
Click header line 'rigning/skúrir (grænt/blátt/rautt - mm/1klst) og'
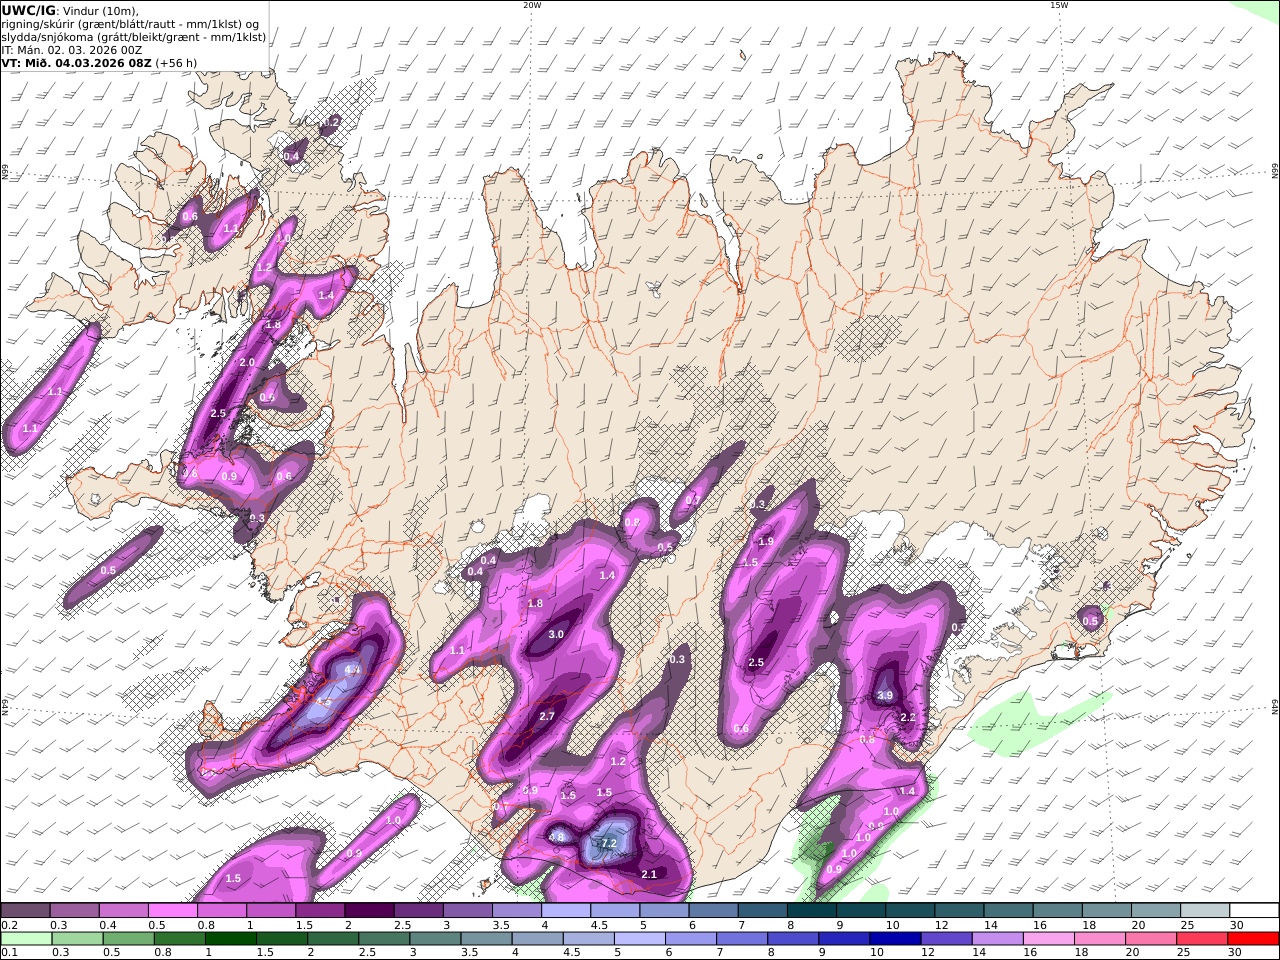pos(132,24)
